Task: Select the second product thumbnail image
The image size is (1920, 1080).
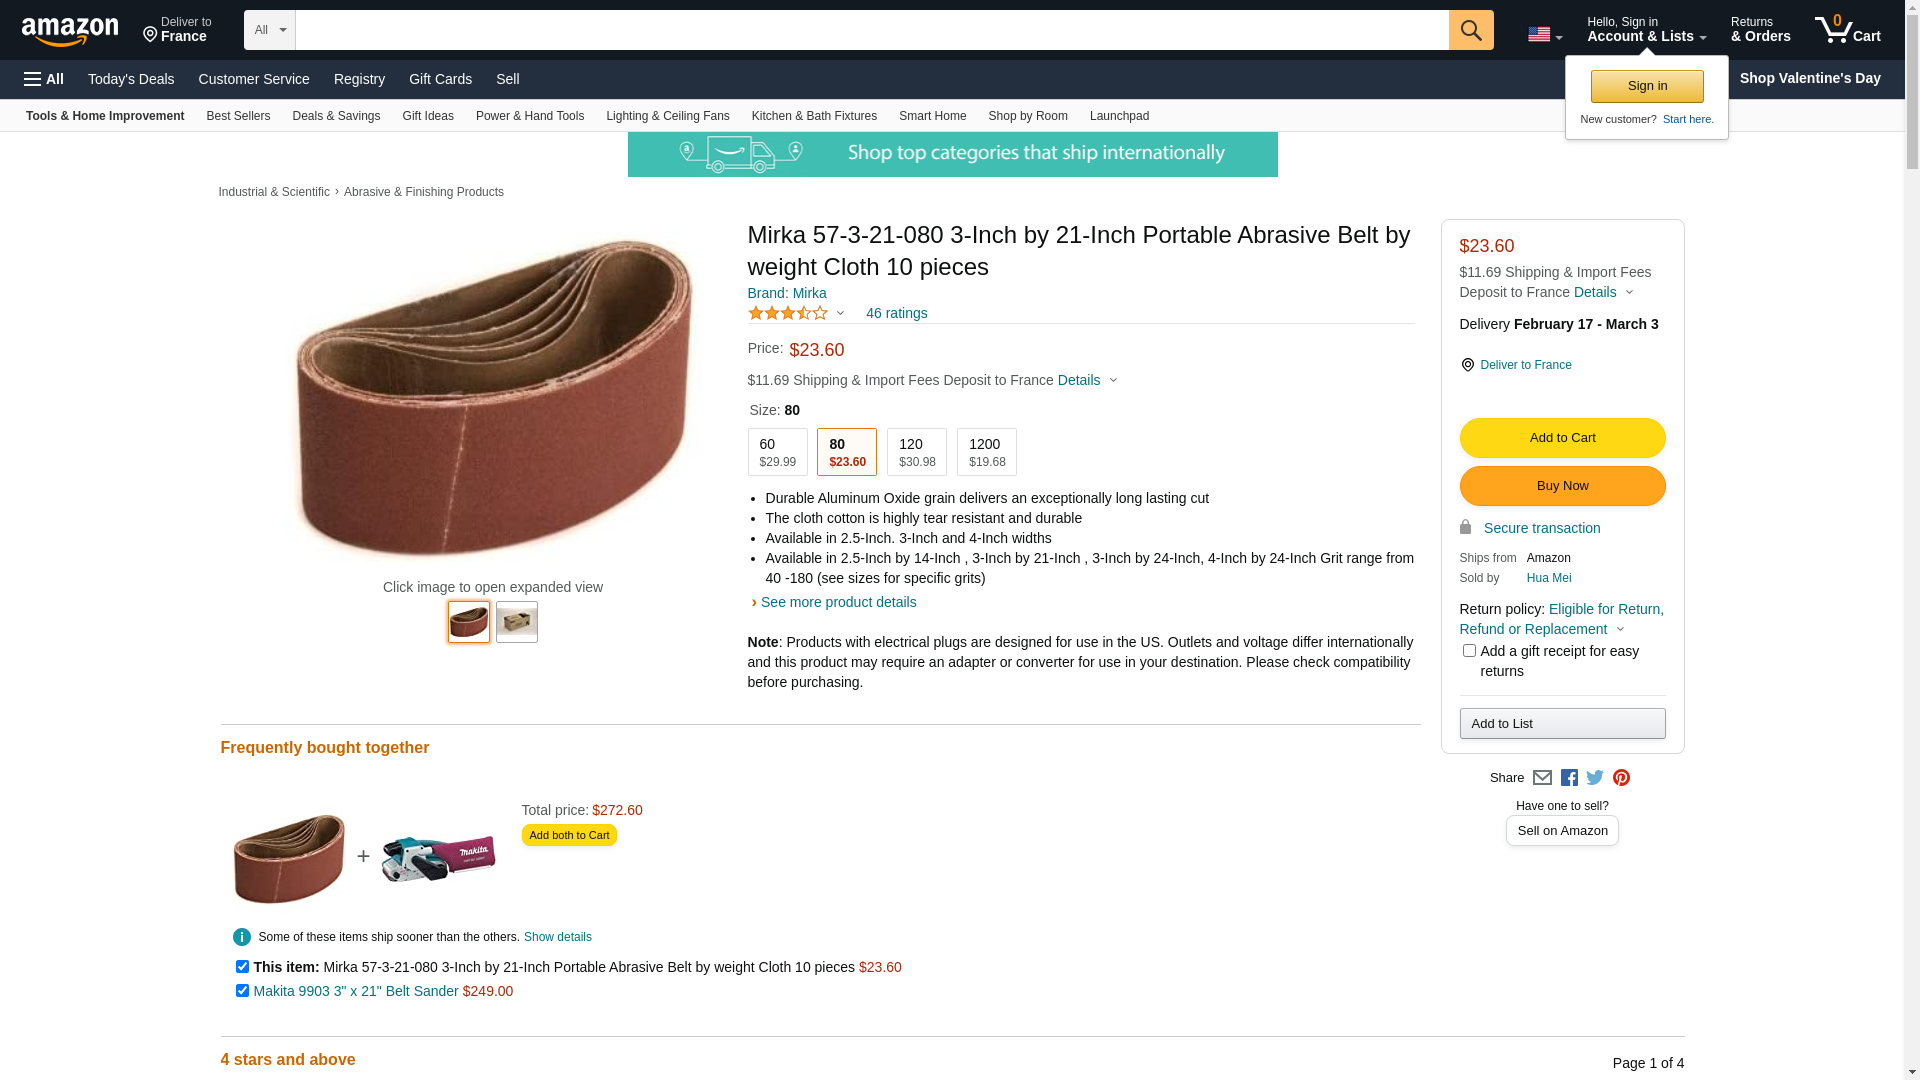Action: 517,622
